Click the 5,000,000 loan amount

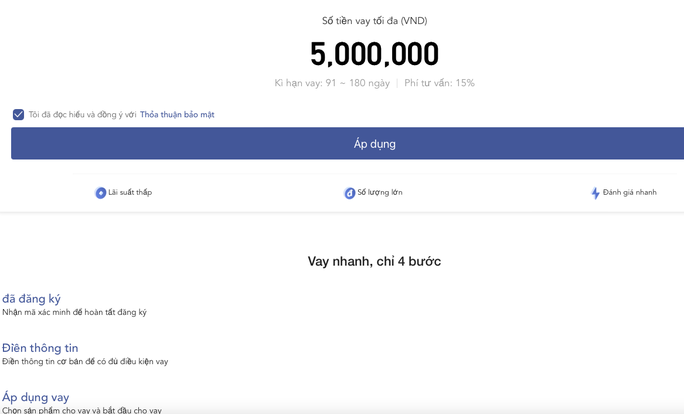[374, 54]
